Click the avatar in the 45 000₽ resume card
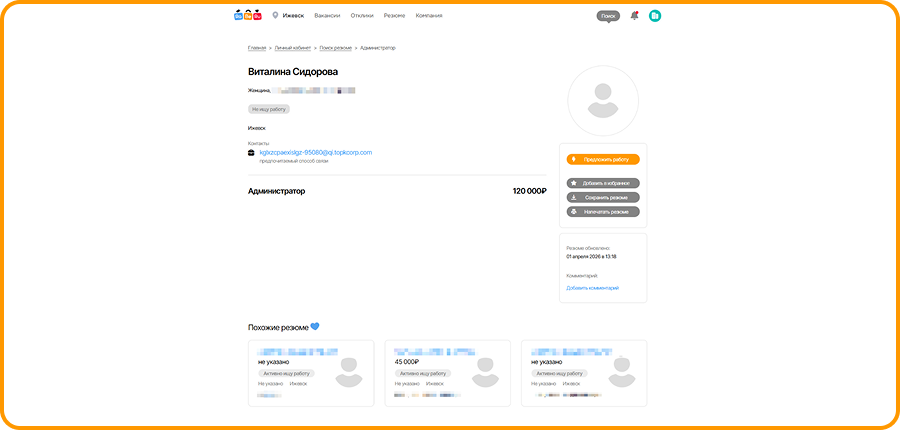The width and height of the screenshot is (900, 430). click(x=484, y=371)
